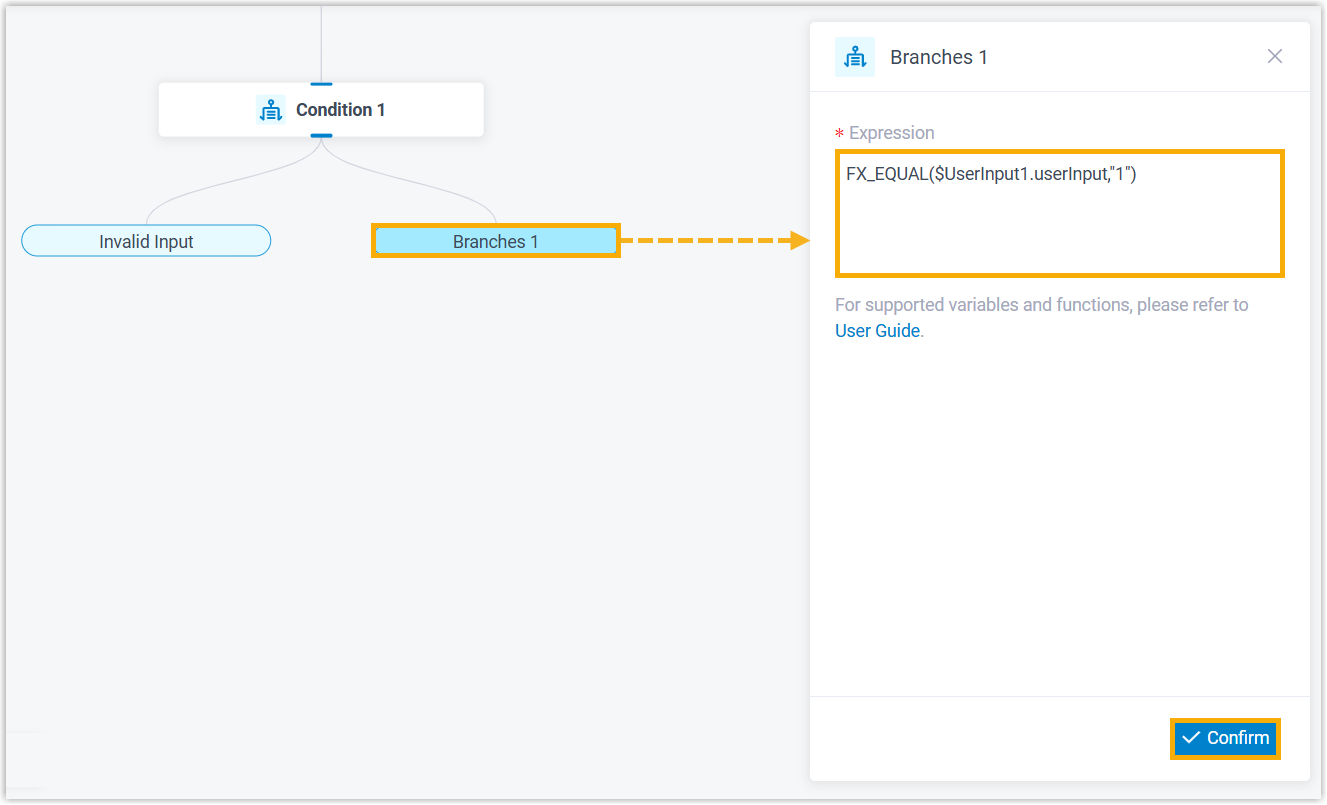The width and height of the screenshot is (1327, 805).
Task: Click the Condition 1 node icon
Action: click(x=270, y=110)
